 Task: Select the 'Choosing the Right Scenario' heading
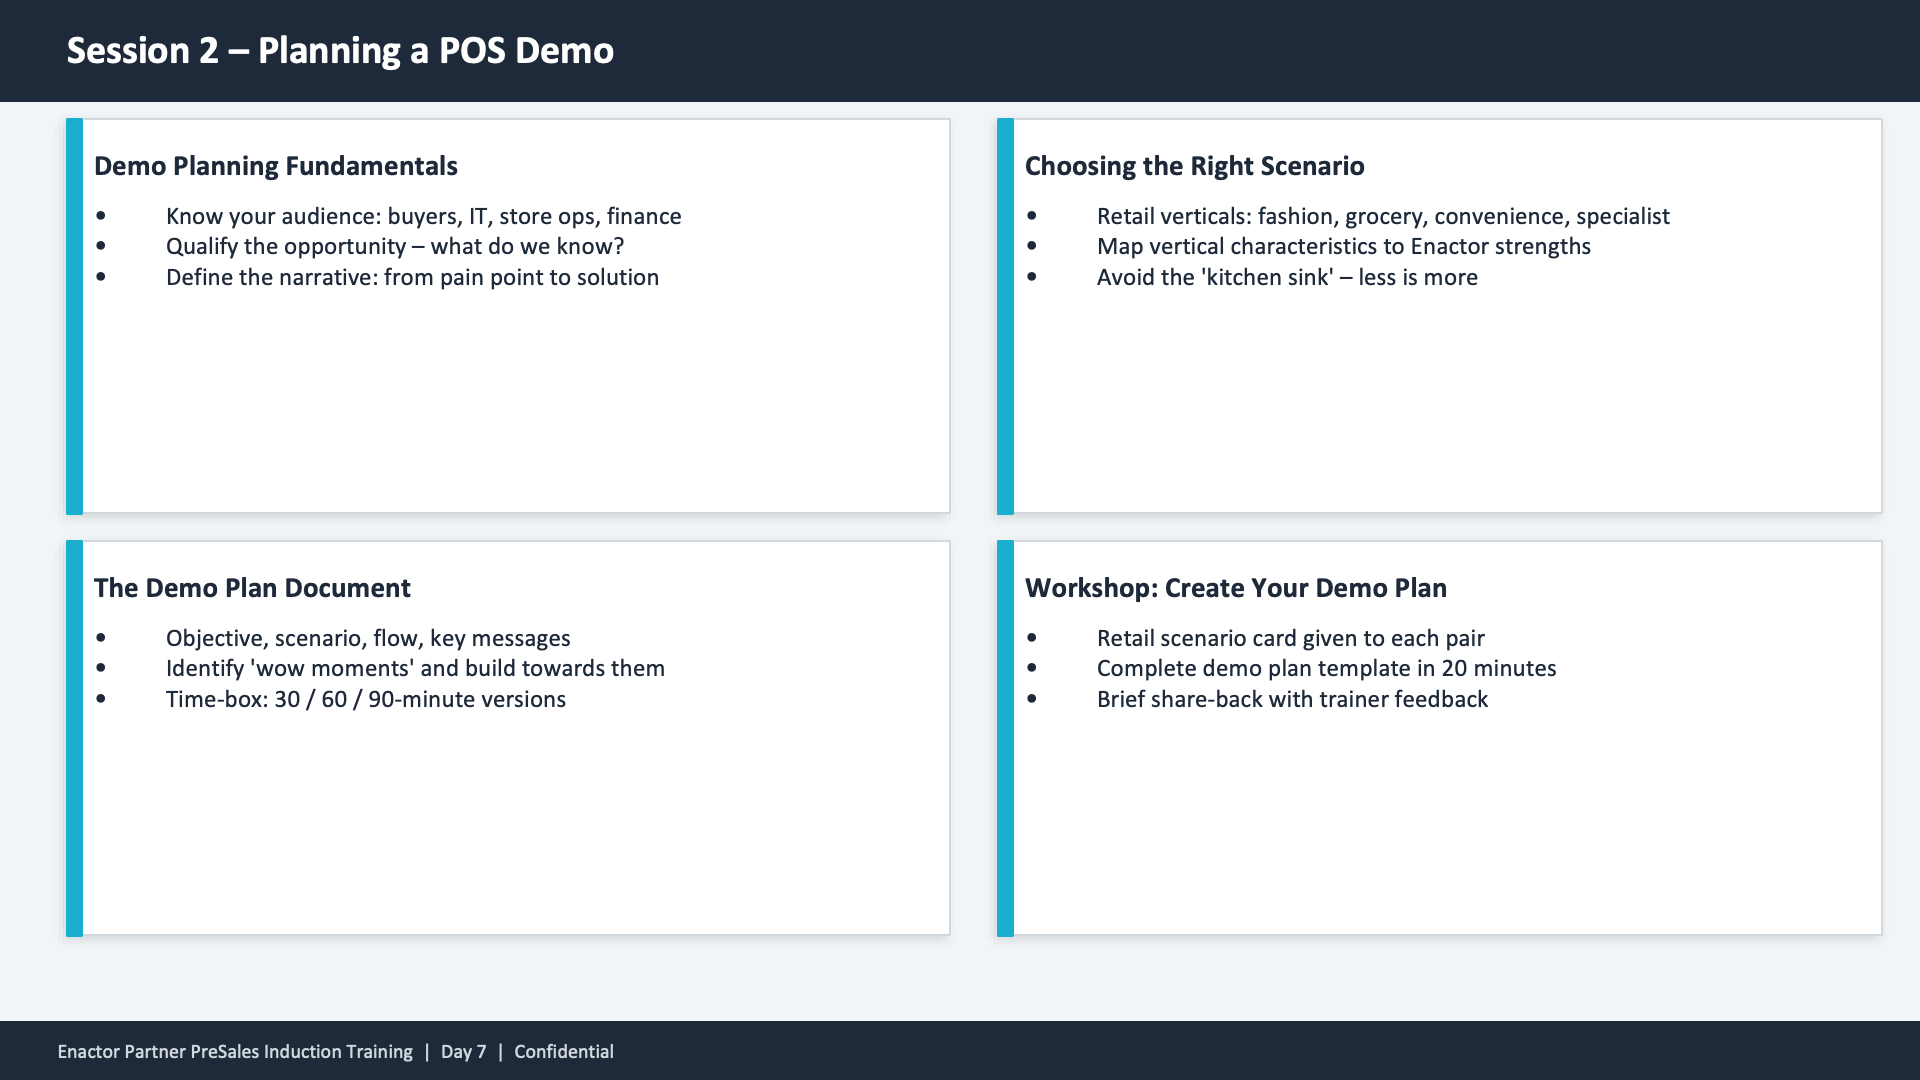click(1195, 167)
